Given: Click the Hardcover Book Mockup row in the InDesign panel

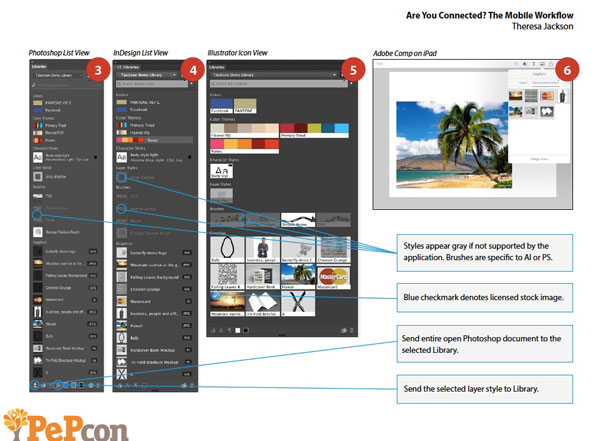Looking at the screenshot, I should (x=154, y=350).
